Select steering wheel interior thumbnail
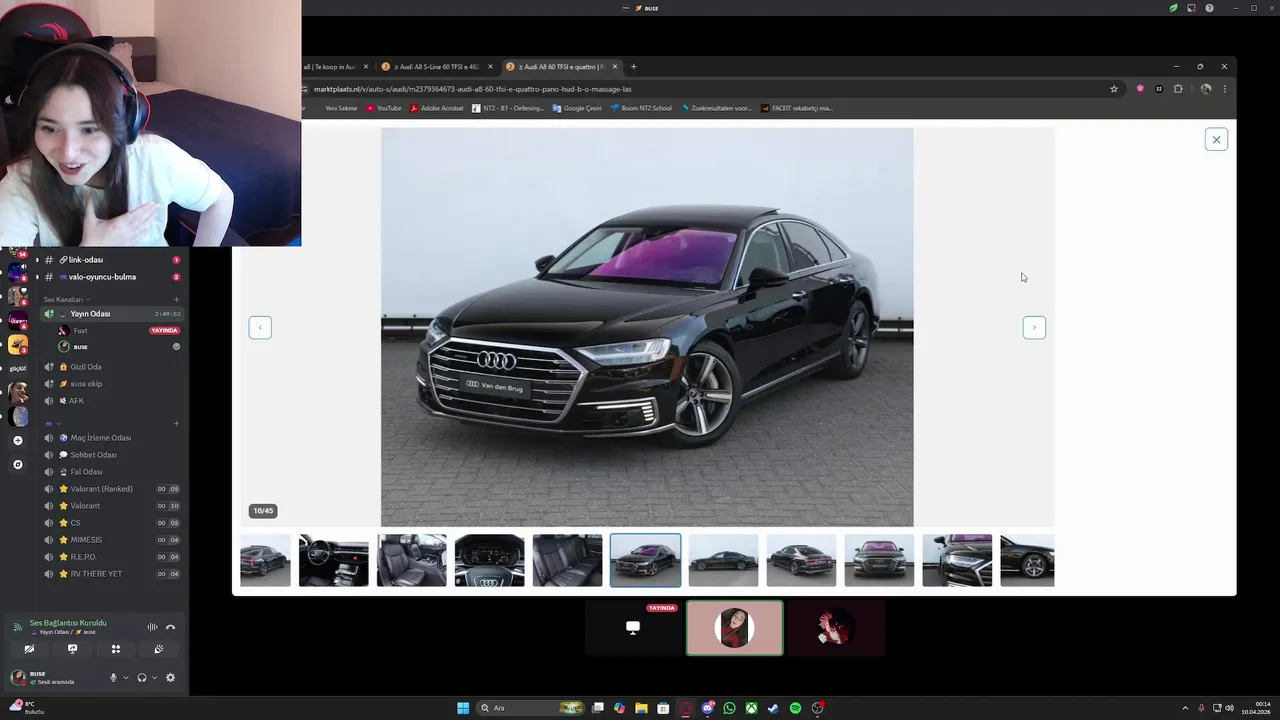The height and width of the screenshot is (720, 1280). click(333, 560)
